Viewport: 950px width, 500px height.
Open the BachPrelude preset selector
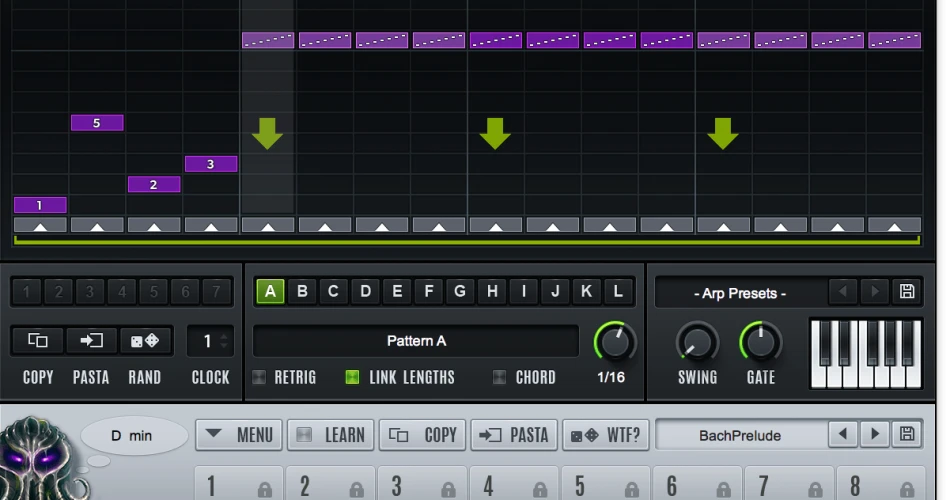pyautogui.click(x=740, y=435)
